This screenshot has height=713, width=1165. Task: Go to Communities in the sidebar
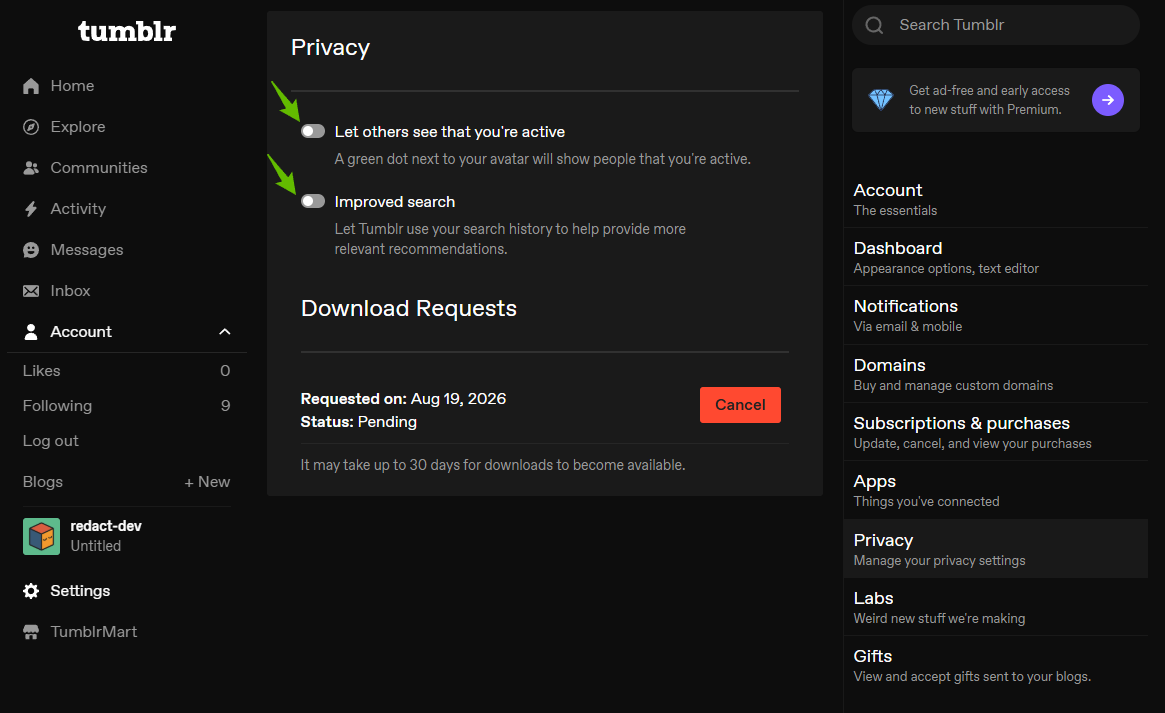point(99,168)
